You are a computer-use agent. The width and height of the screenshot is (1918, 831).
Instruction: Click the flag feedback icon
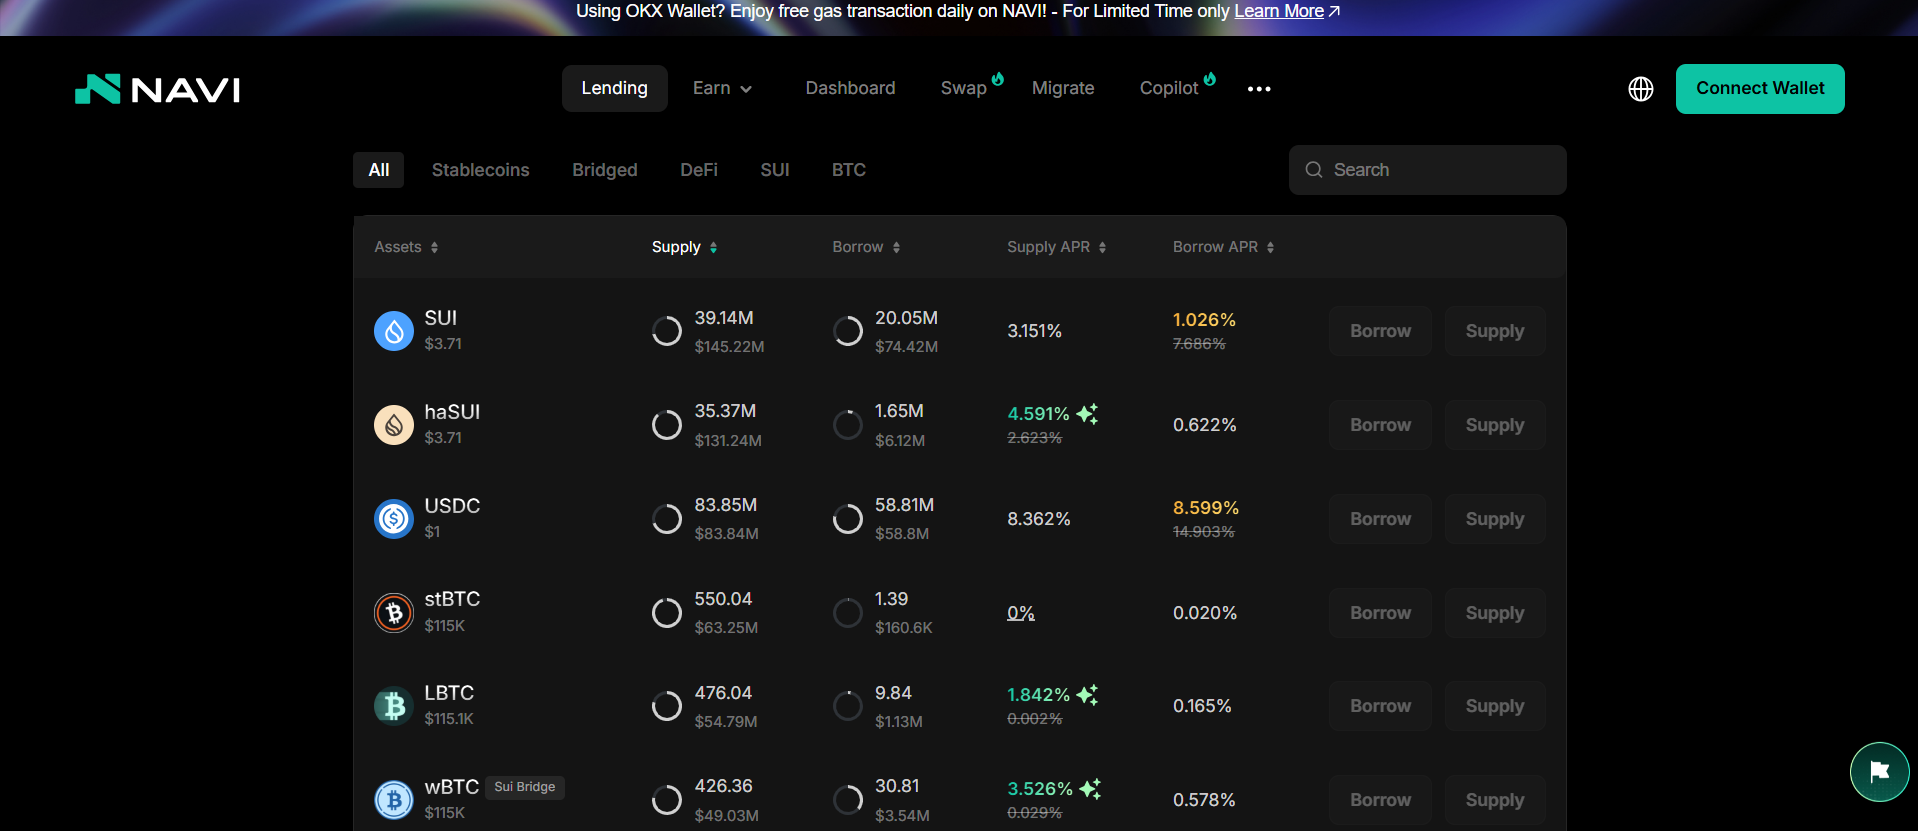click(x=1879, y=772)
